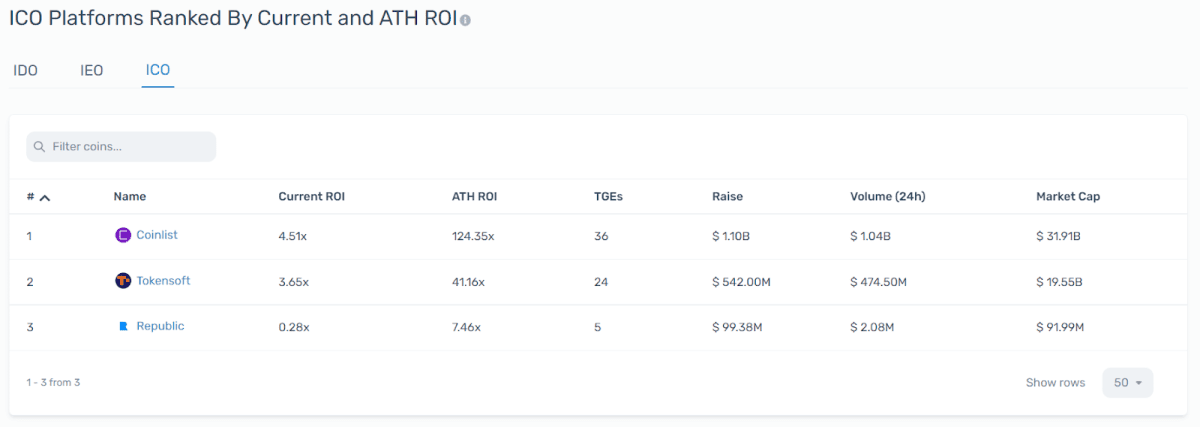Click Tokensoft's ATH ROI value 41.16x
The image size is (1200, 427).
(x=468, y=282)
